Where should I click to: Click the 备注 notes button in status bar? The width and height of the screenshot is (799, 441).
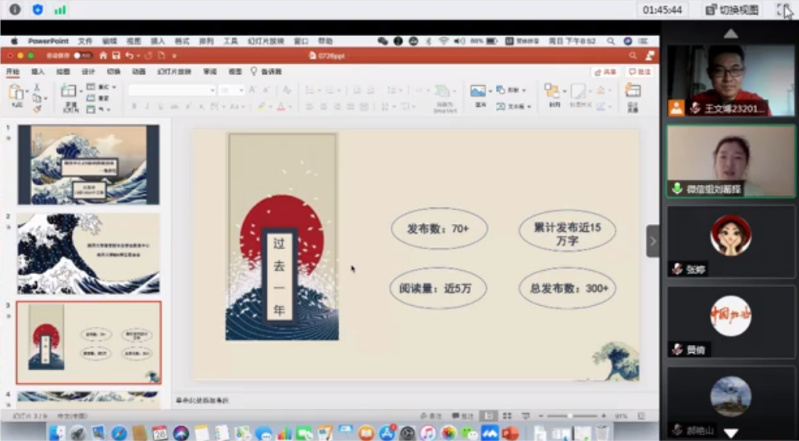432,416
